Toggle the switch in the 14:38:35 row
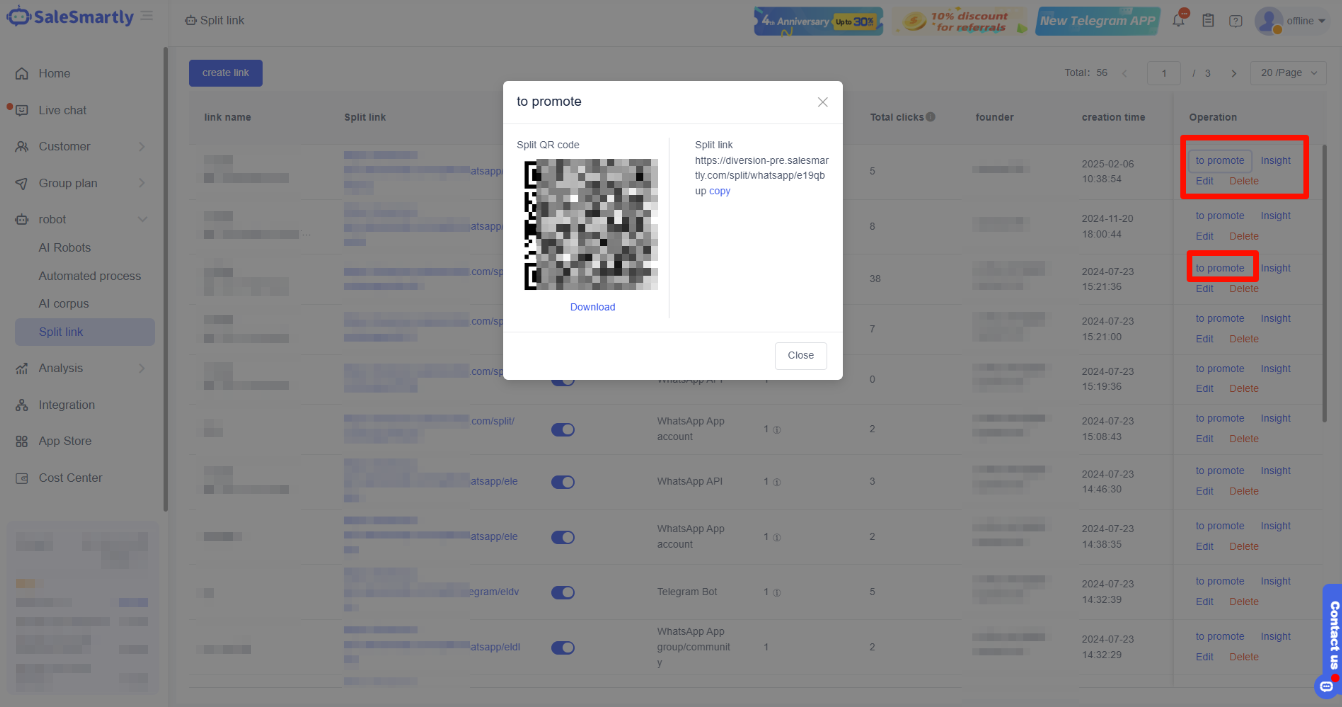The height and width of the screenshot is (707, 1342). (563, 537)
